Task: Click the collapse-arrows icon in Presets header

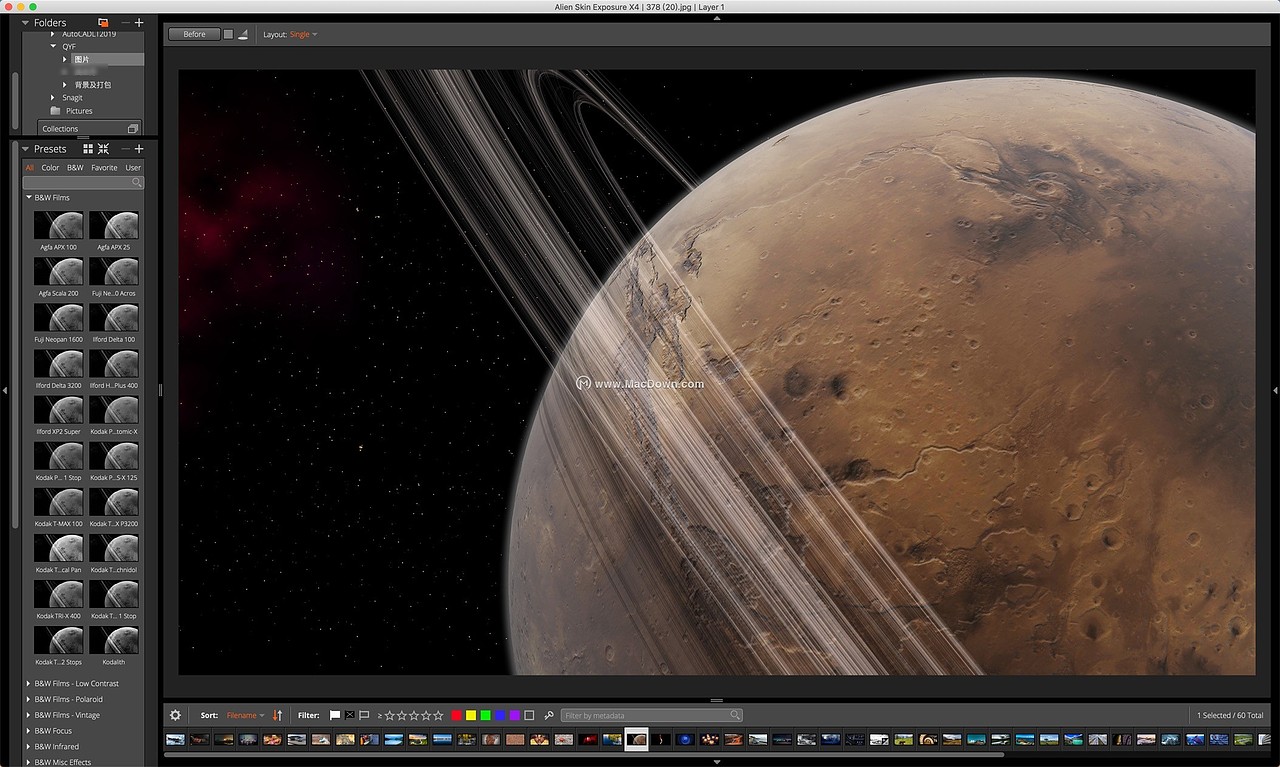Action: tap(103, 149)
